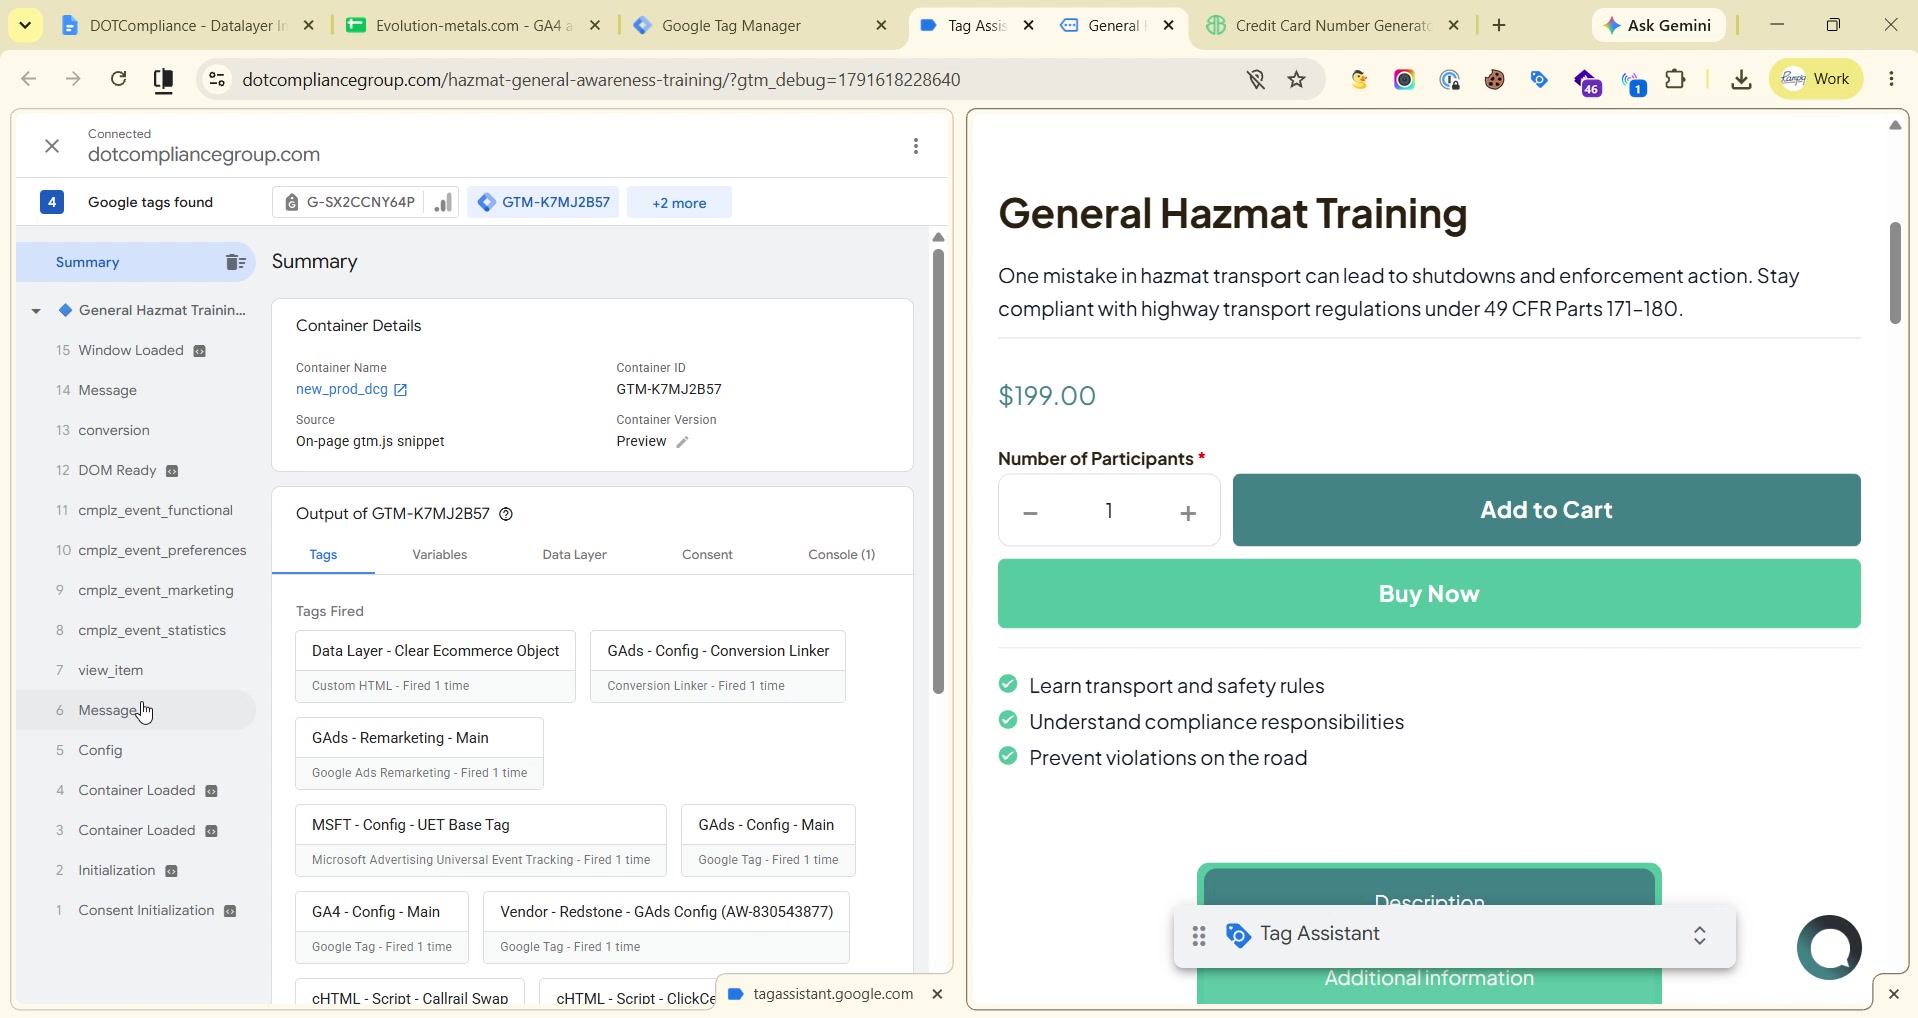Switch to the Consent tab
1918x1018 pixels.
click(707, 555)
